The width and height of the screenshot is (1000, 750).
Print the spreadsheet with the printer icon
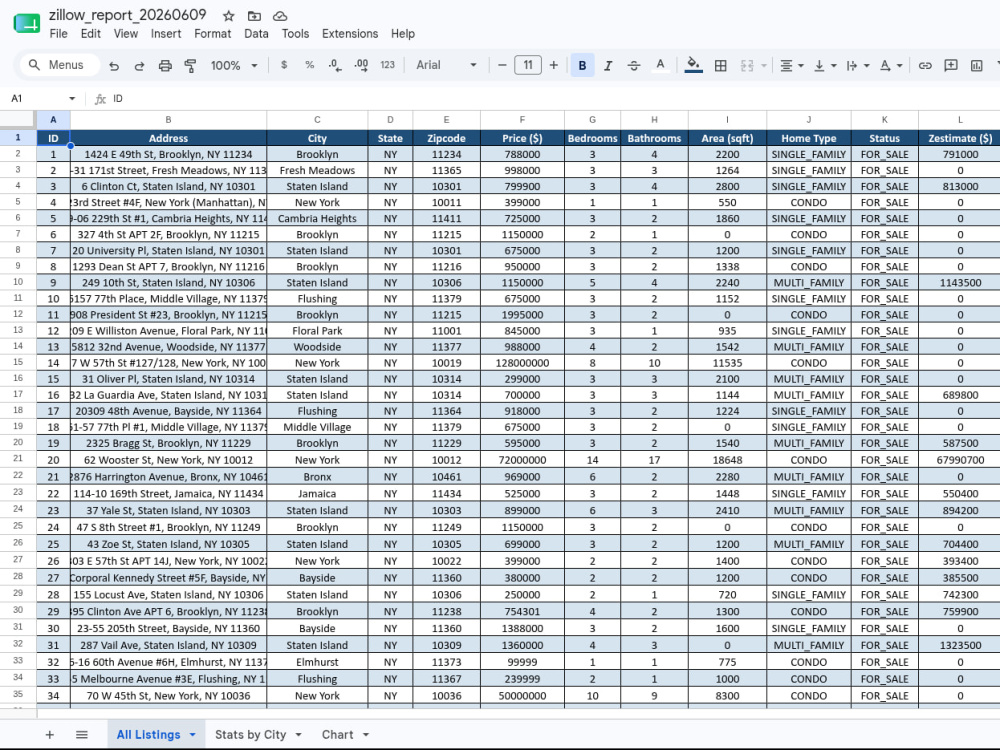pyautogui.click(x=165, y=65)
